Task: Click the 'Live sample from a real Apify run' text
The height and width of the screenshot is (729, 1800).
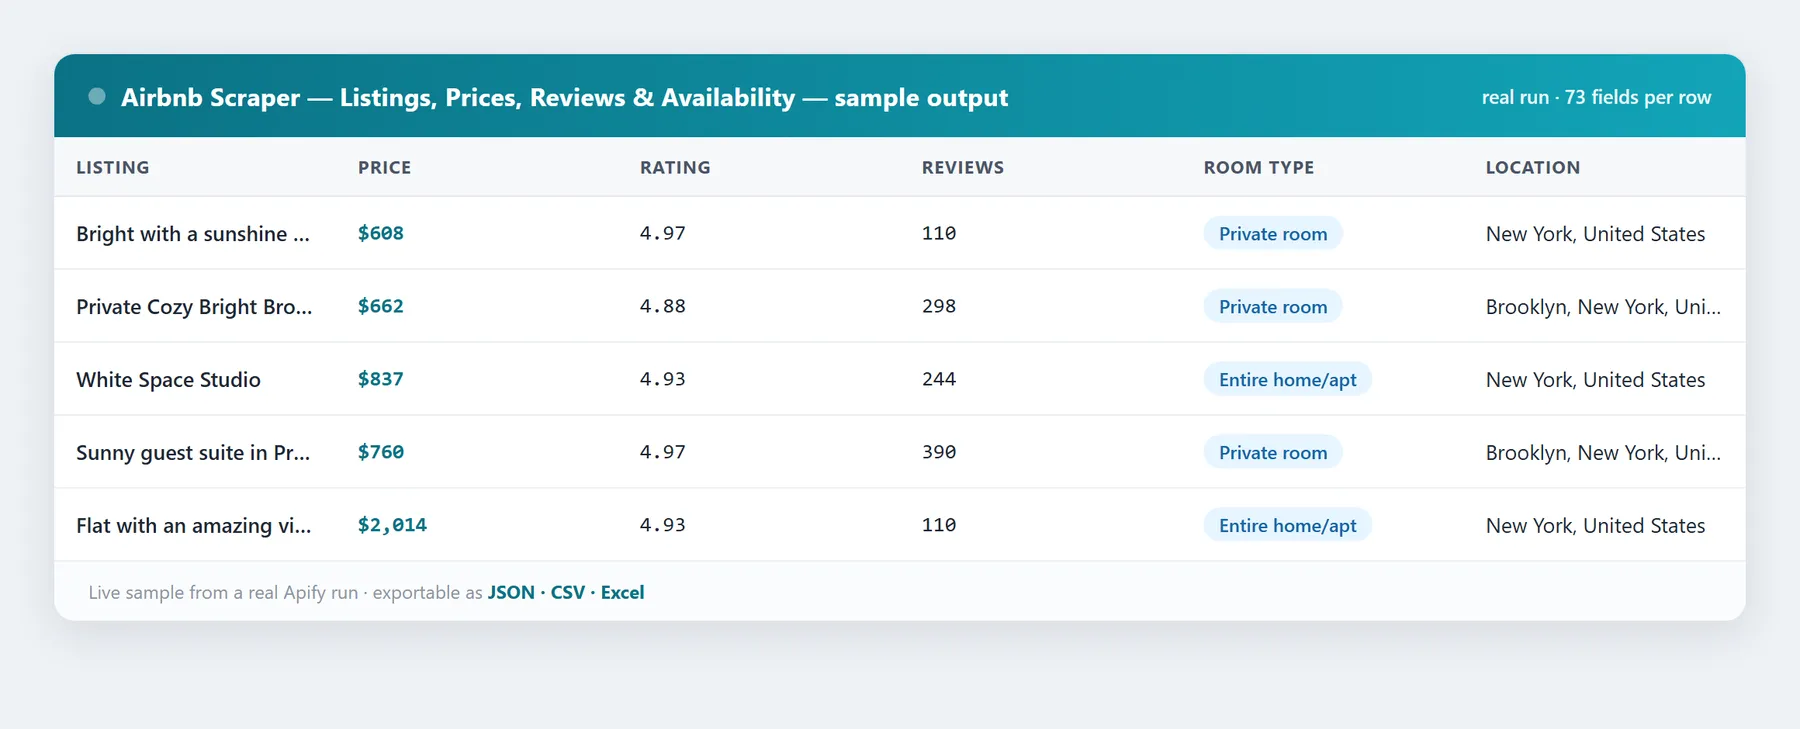Action: pyautogui.click(x=223, y=592)
